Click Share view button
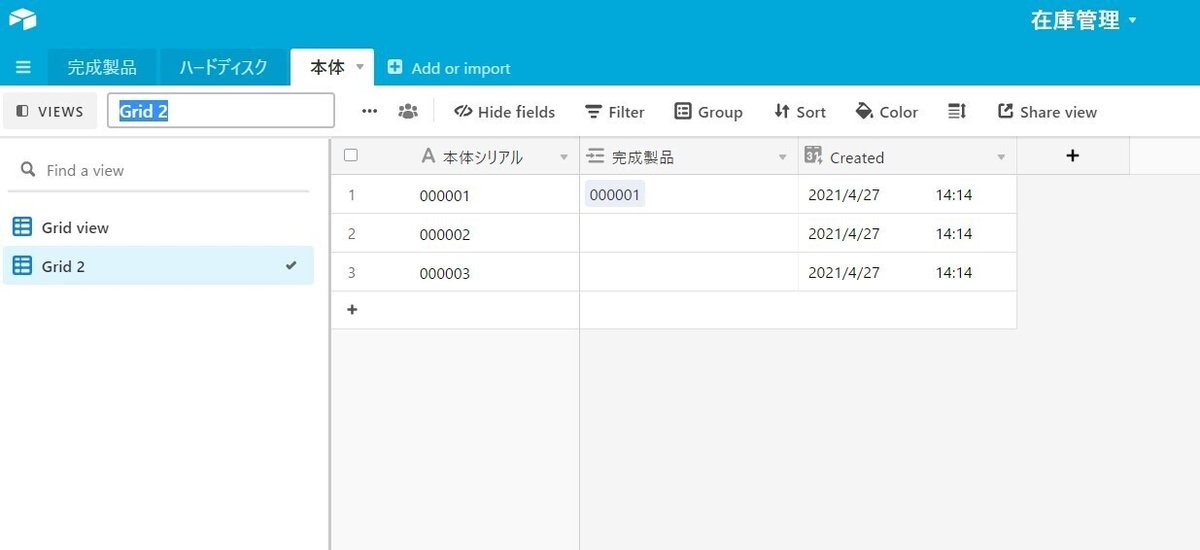The width and height of the screenshot is (1200, 550). coord(1048,112)
